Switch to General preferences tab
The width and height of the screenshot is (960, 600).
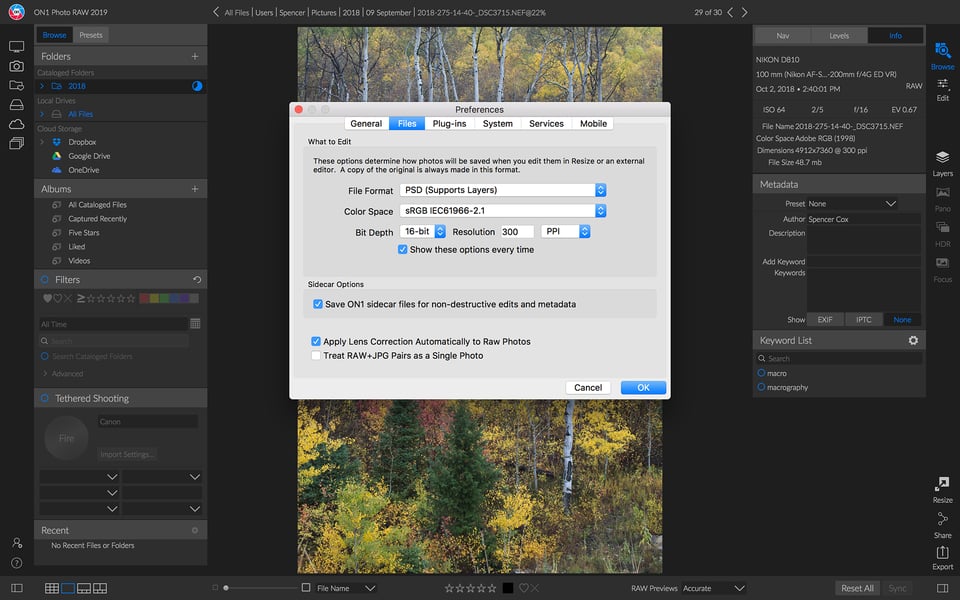coord(366,124)
